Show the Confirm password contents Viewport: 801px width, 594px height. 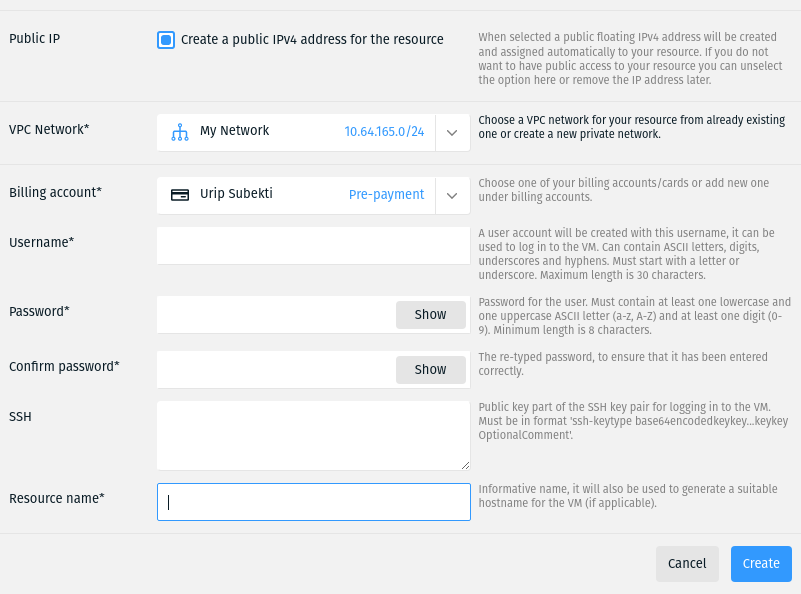click(x=431, y=369)
